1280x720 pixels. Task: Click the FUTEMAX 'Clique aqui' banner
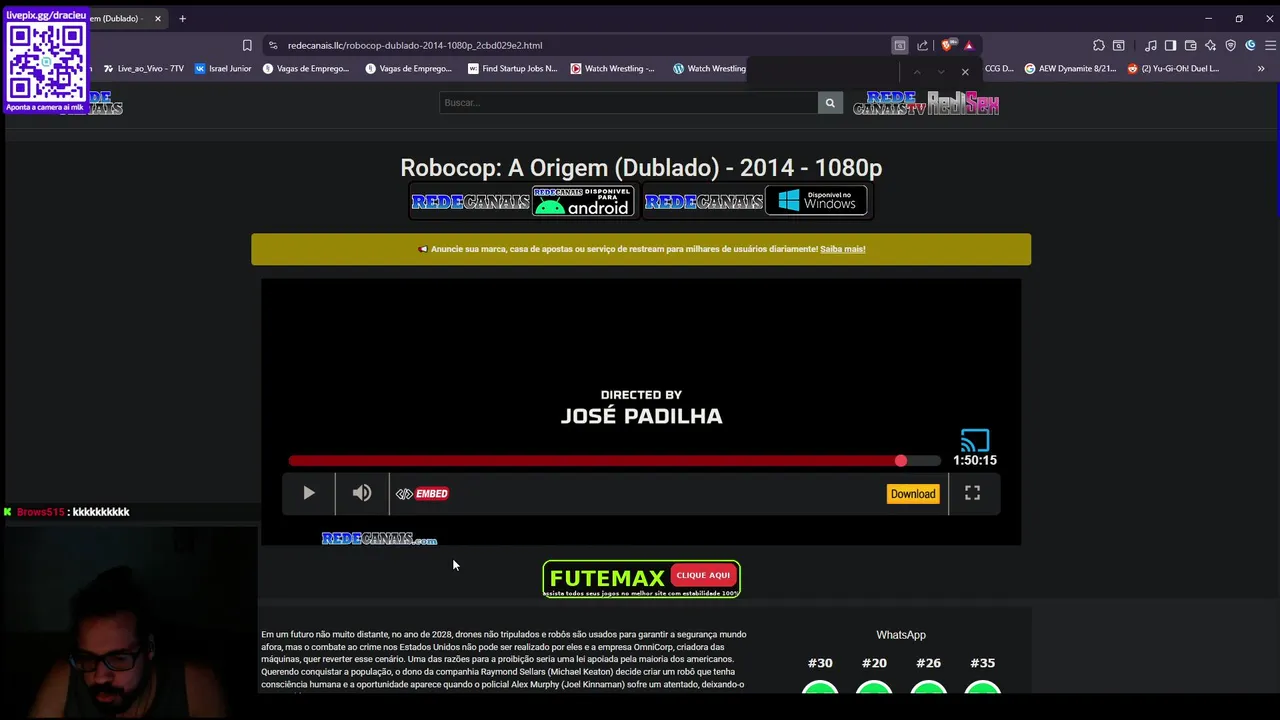[641, 578]
